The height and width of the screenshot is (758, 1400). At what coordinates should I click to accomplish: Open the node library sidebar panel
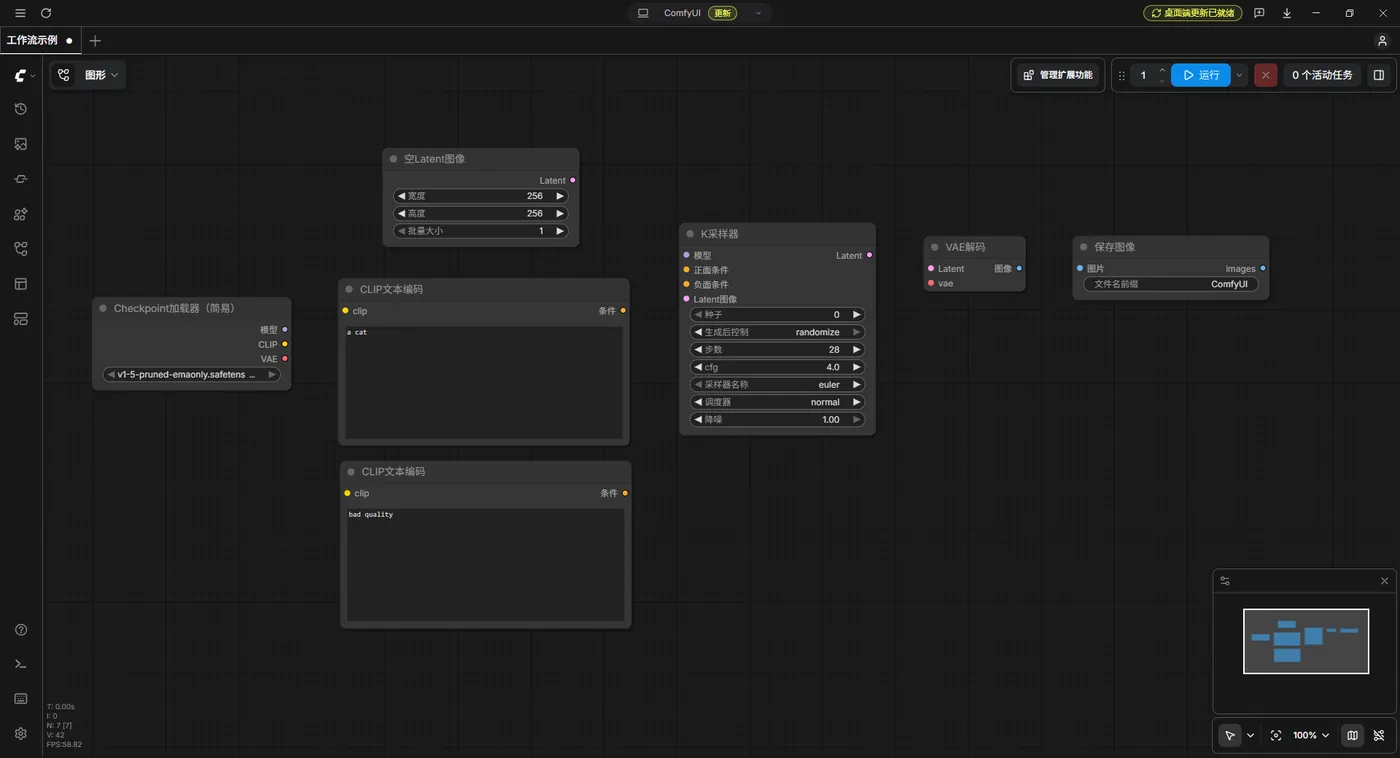[21, 179]
